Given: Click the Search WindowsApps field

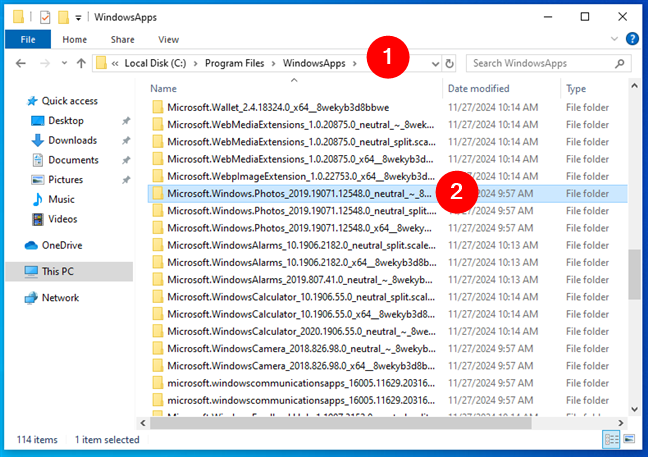Looking at the screenshot, I should pyautogui.click(x=548, y=63).
